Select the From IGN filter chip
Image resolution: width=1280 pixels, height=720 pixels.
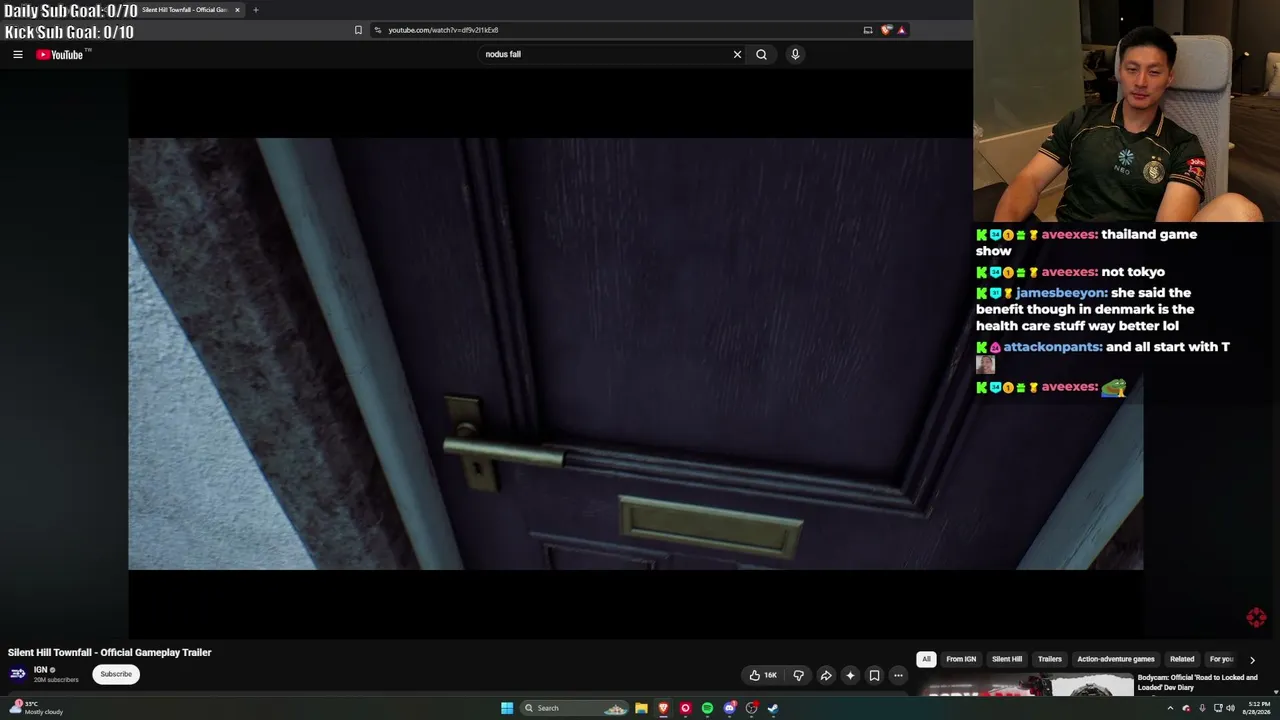(x=961, y=659)
